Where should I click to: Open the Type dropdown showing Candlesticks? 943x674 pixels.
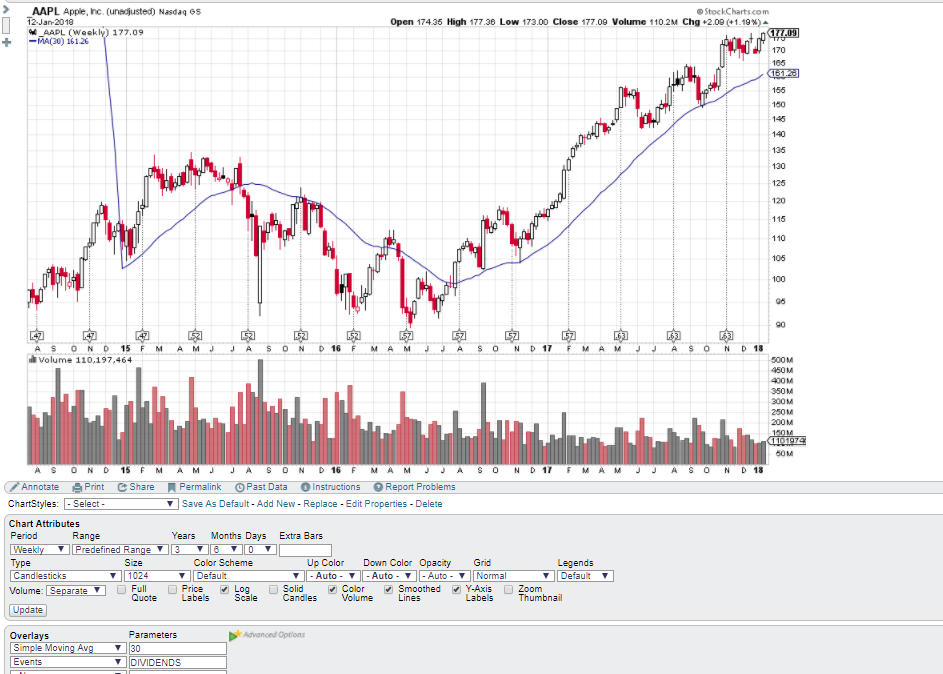point(64,576)
